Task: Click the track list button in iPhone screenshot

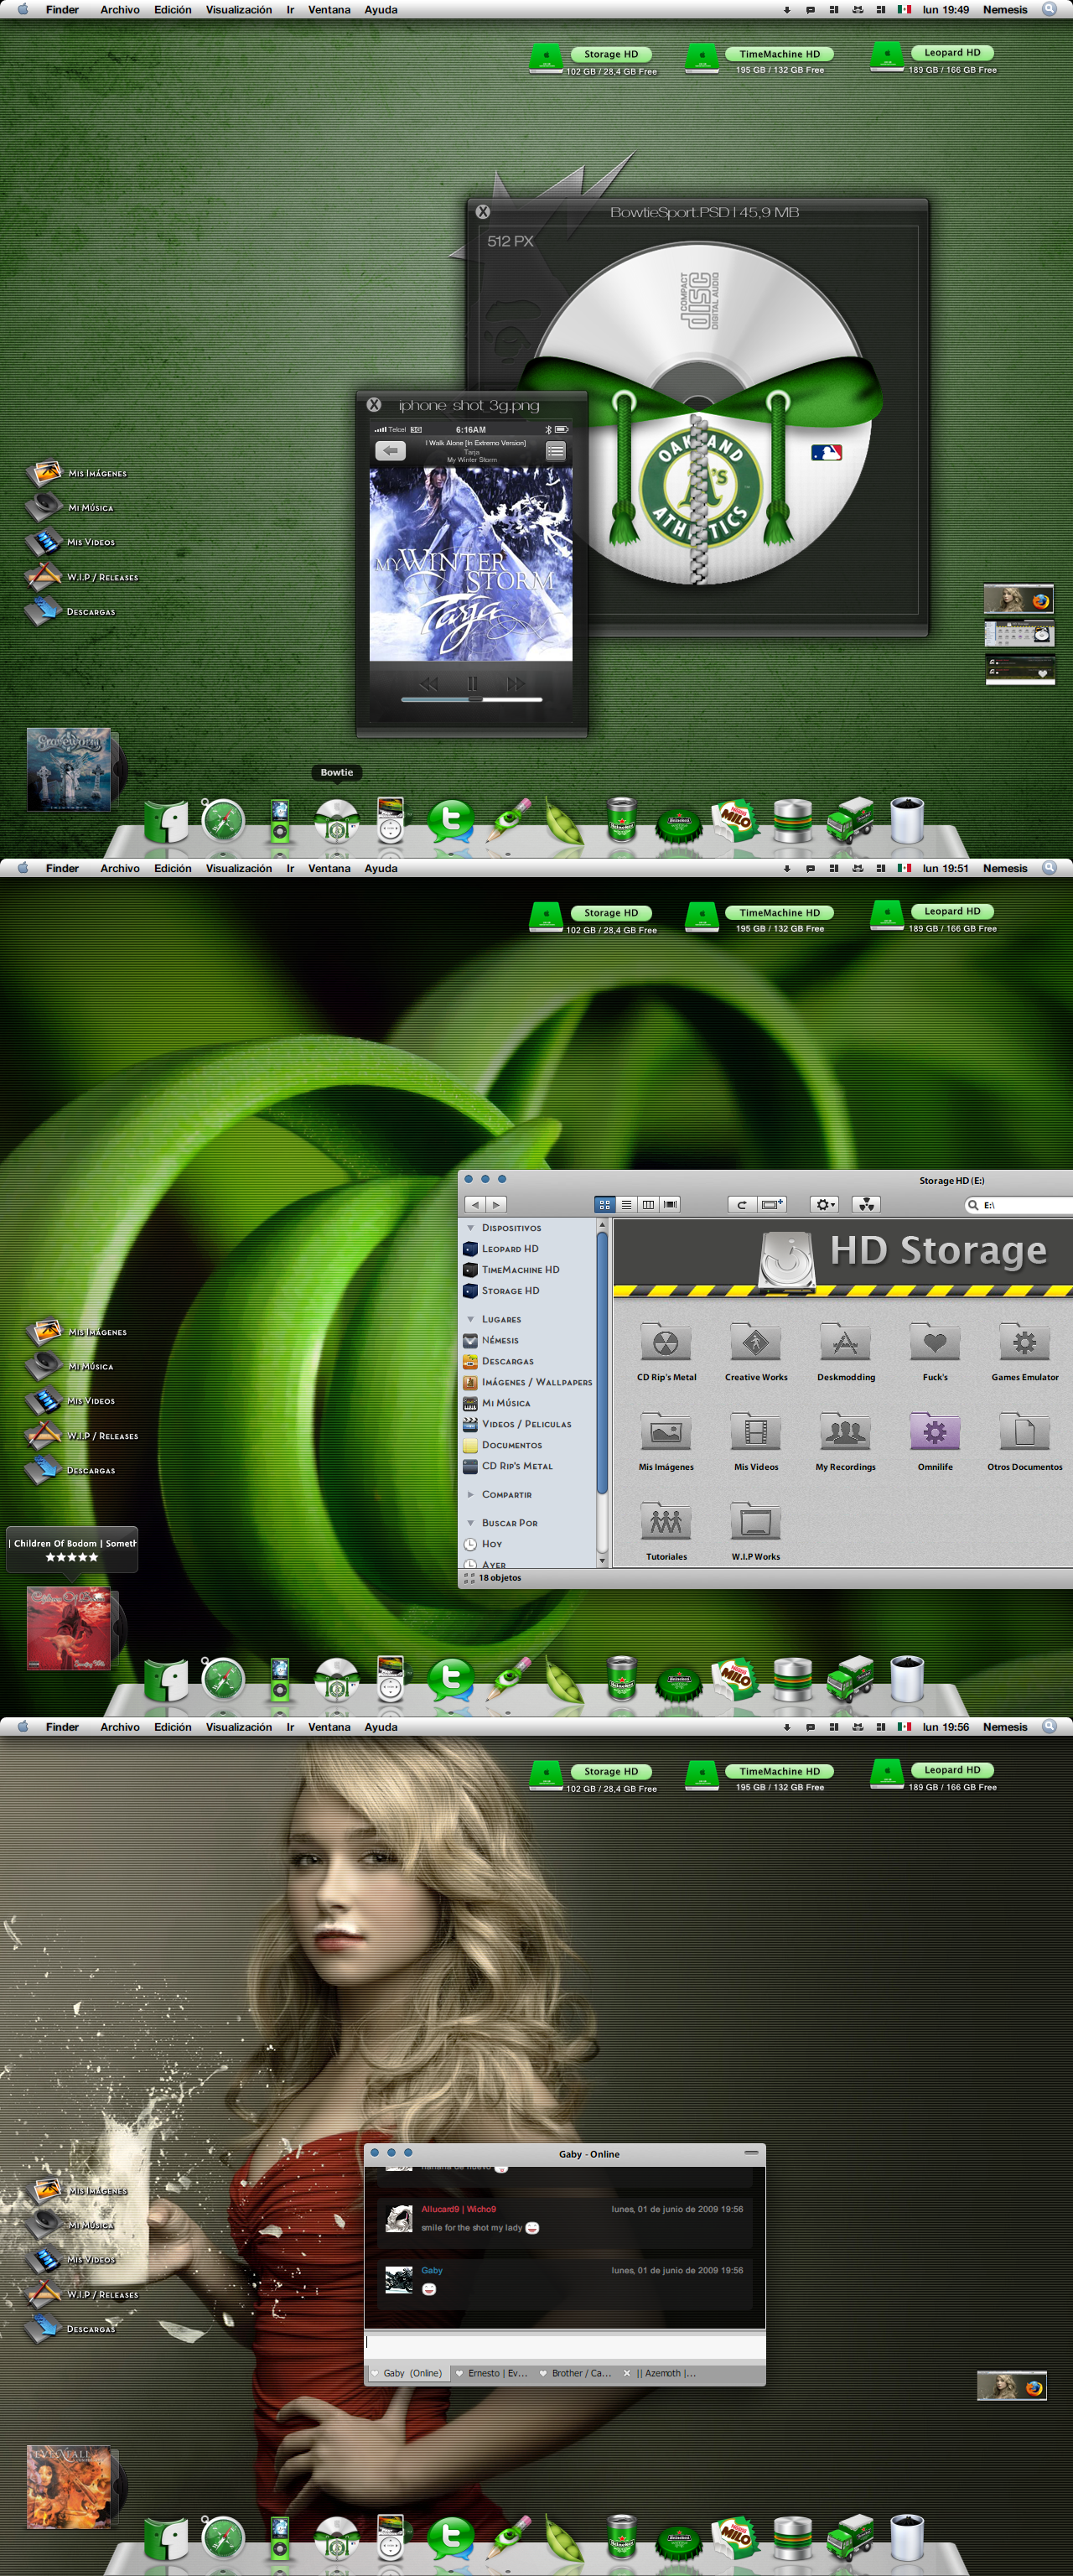Action: (555, 451)
